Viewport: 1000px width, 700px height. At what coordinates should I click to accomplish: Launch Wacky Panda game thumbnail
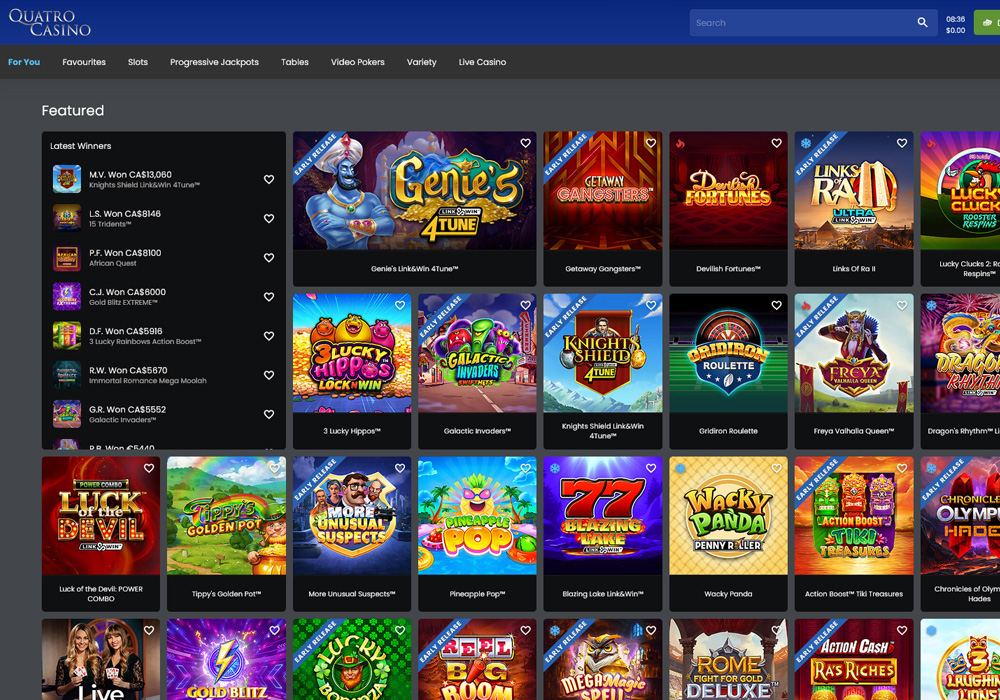728,516
